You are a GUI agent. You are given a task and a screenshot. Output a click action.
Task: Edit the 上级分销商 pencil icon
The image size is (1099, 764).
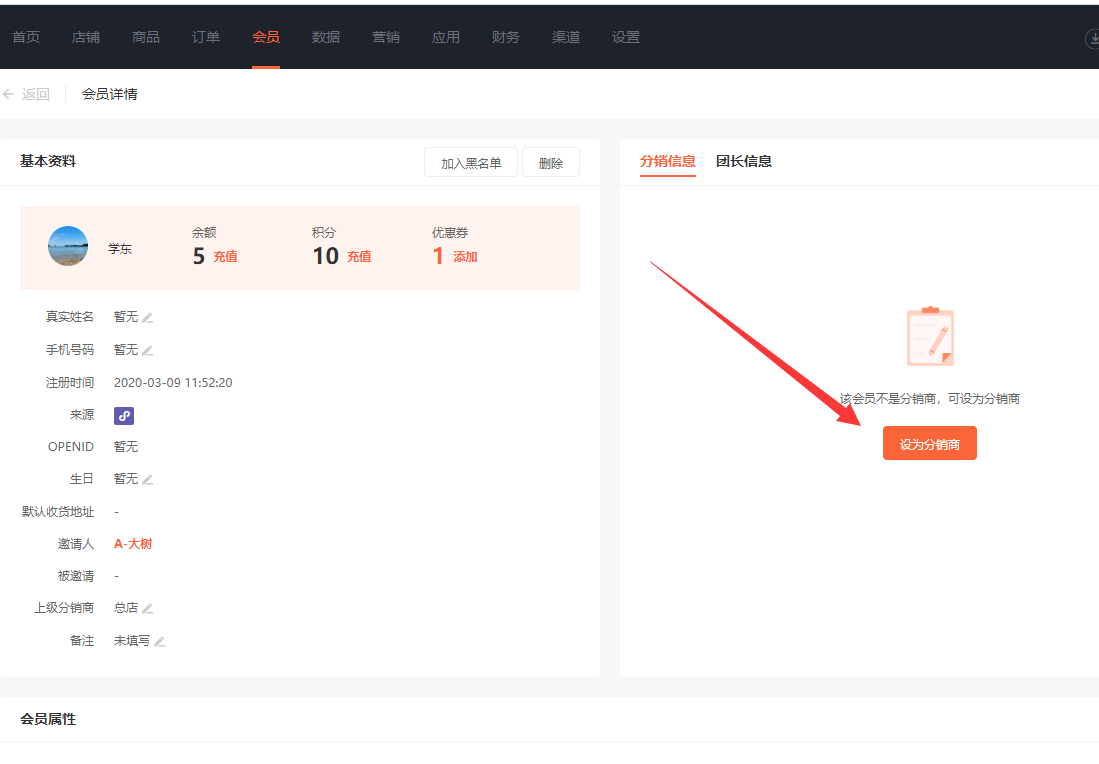coord(147,608)
